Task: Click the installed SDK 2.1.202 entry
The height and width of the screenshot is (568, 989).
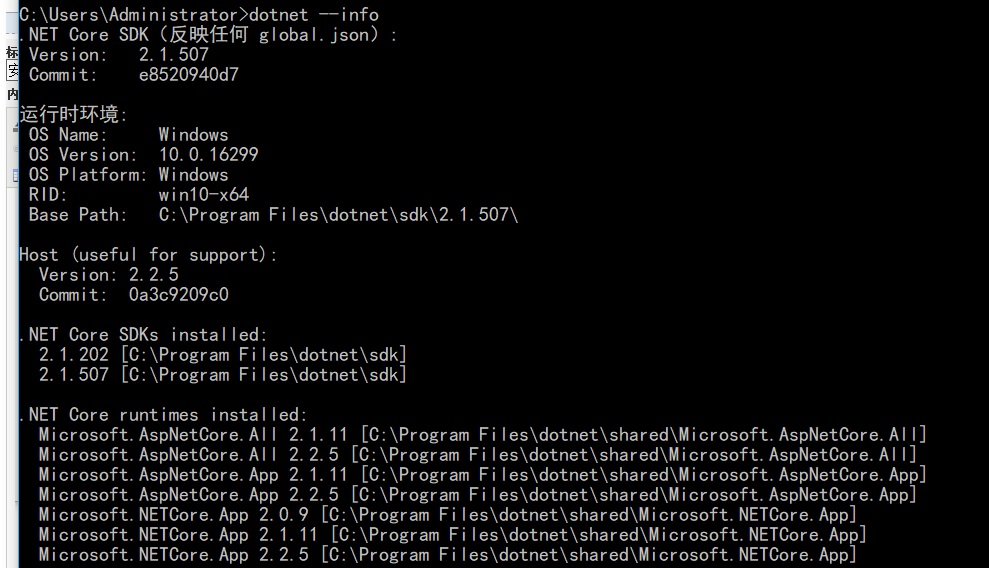Action: pos(223,354)
